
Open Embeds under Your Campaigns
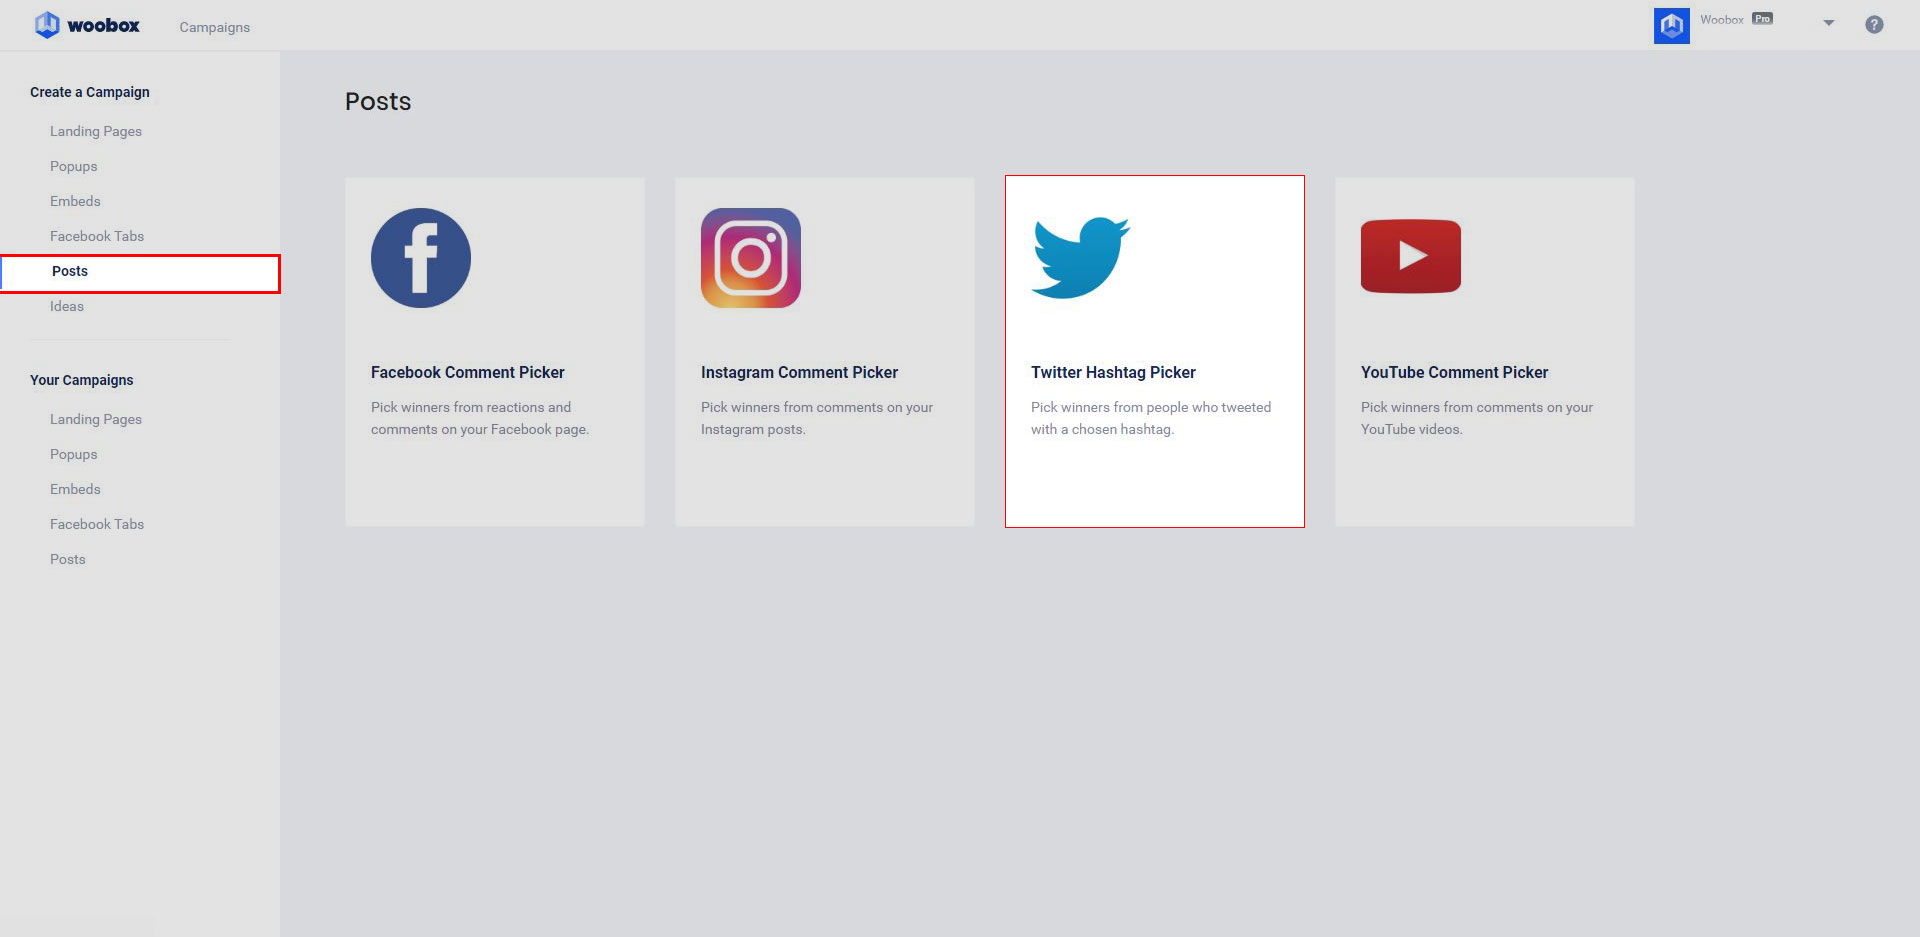[x=75, y=489]
